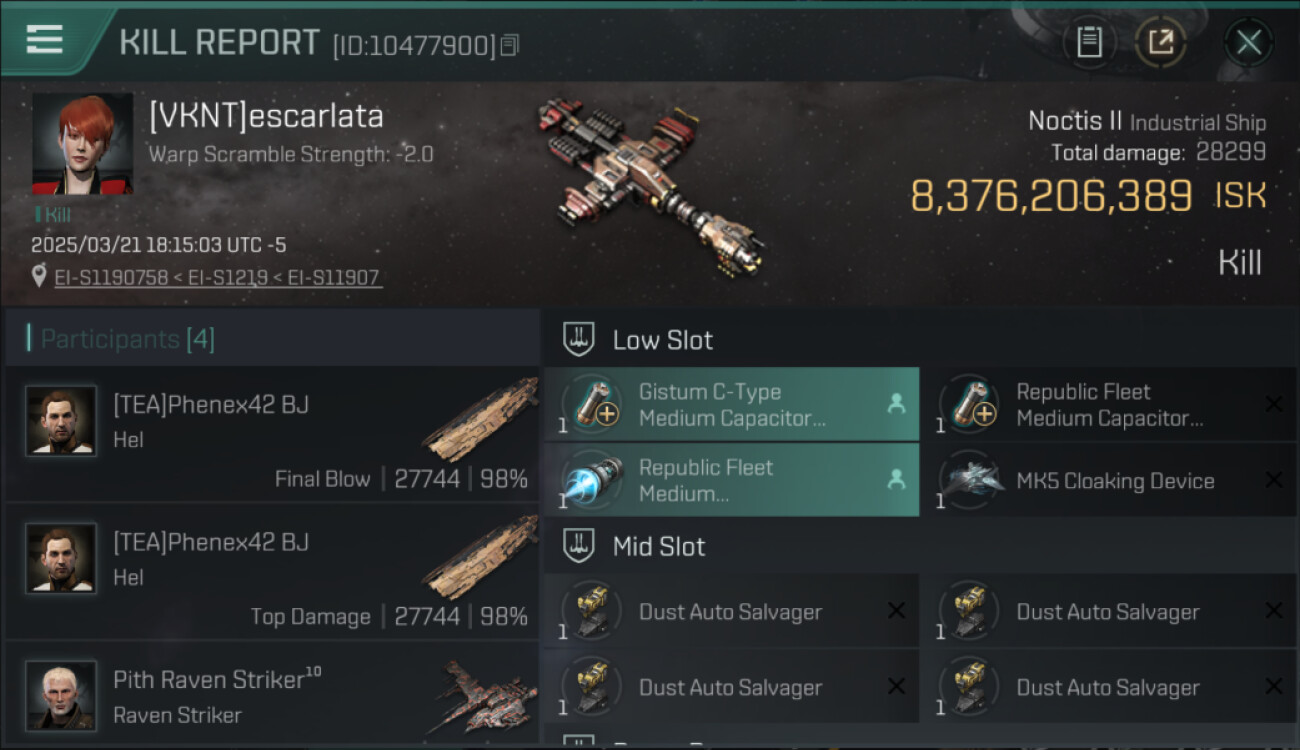1300x750 pixels.
Task: Click the Noctis II ship image
Action: pos(650,185)
